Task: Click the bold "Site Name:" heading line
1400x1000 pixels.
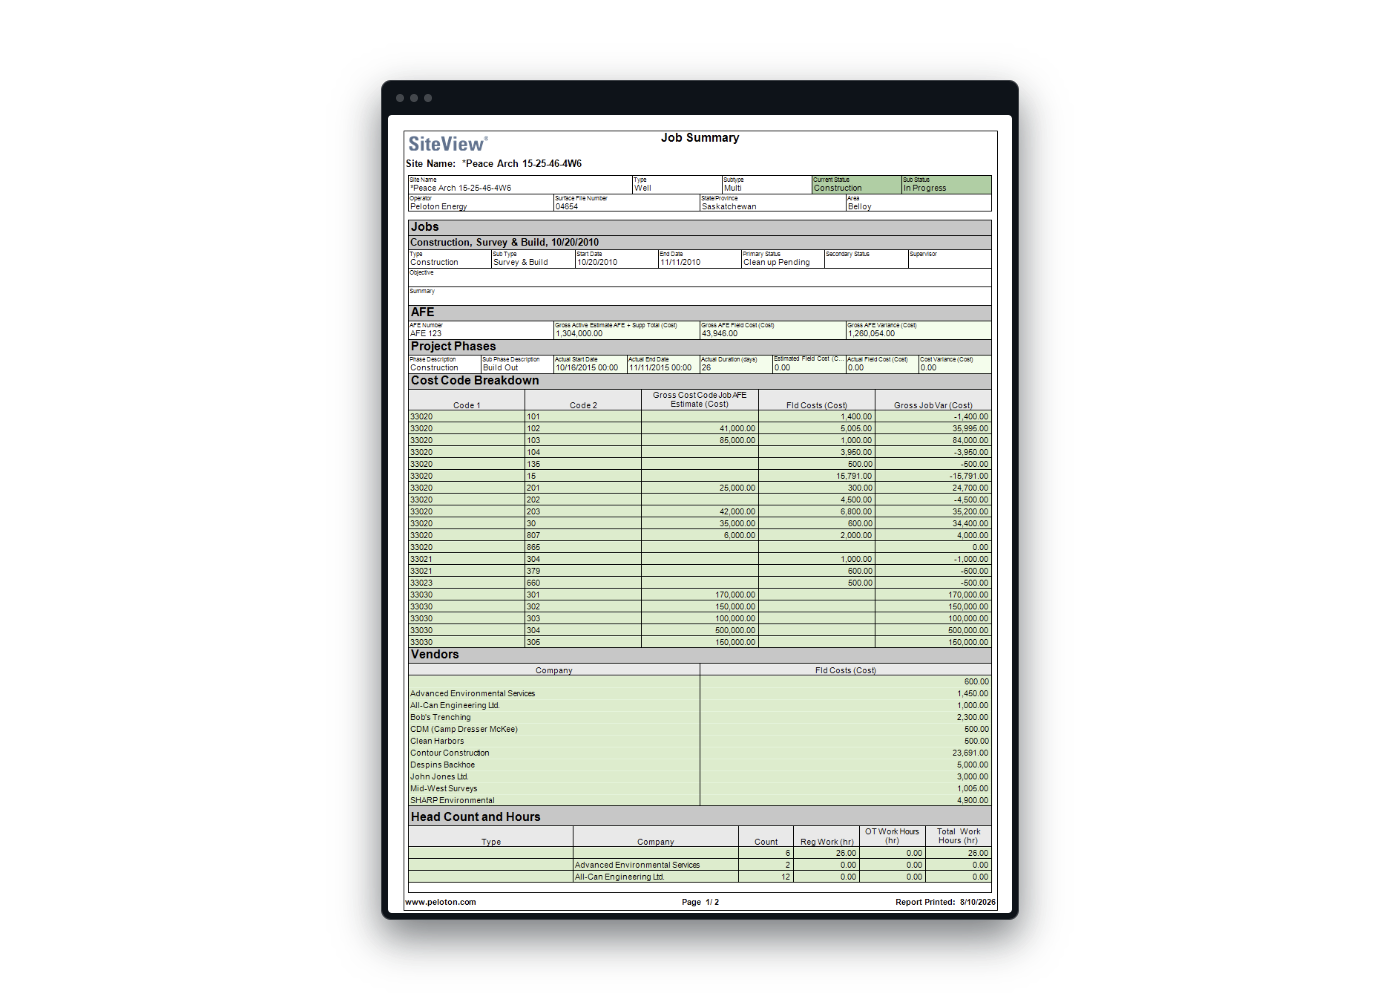Action: pyautogui.click(x=494, y=164)
